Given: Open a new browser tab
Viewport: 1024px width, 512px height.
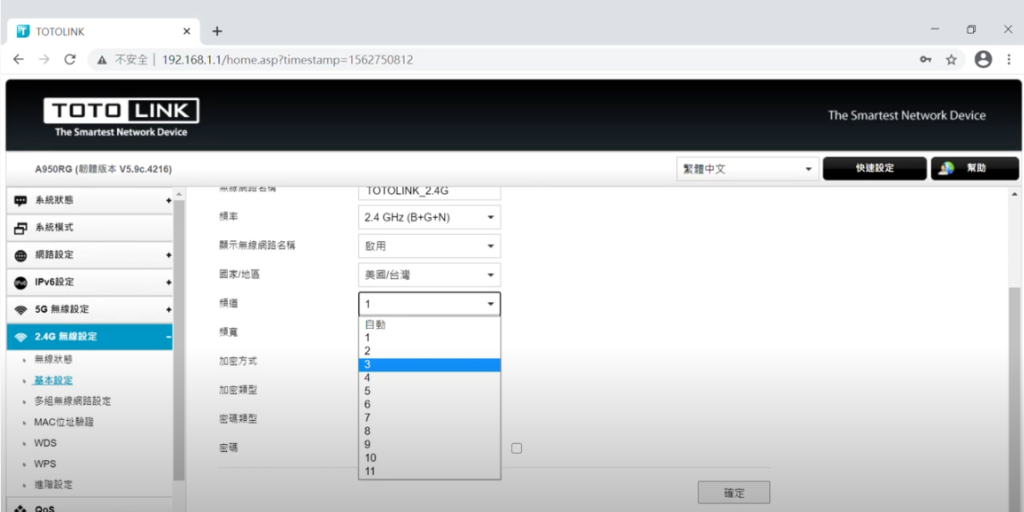Looking at the screenshot, I should [x=217, y=31].
